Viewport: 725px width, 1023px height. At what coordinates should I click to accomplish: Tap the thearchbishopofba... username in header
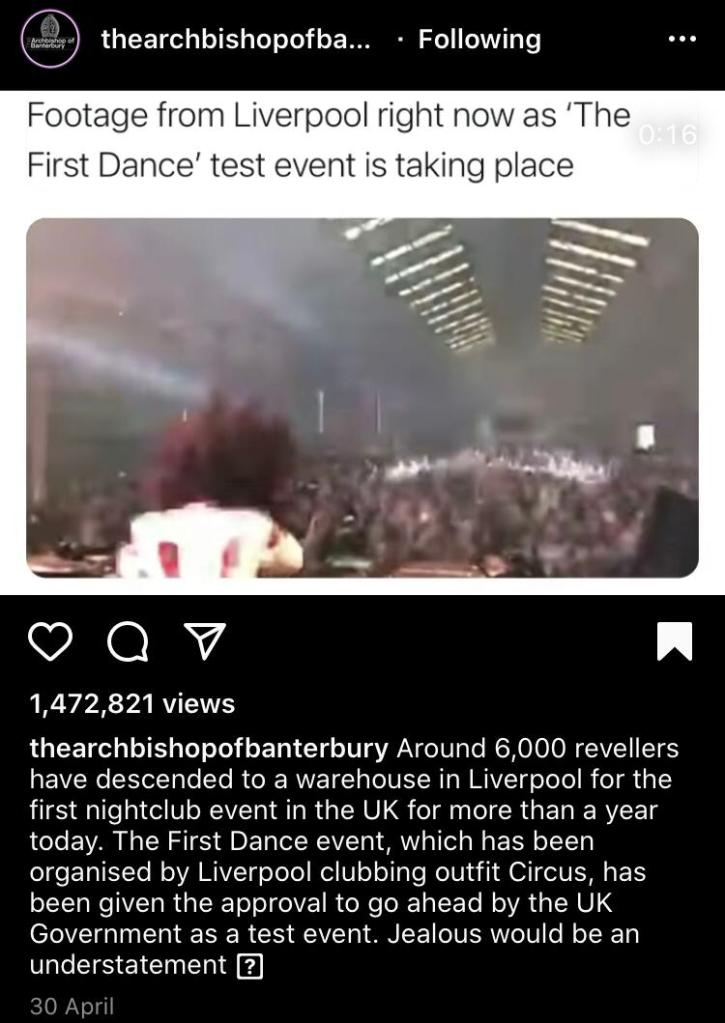coord(236,39)
